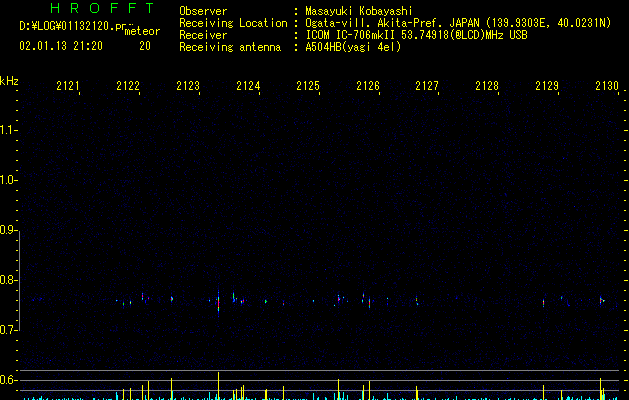629x400 pixels.
Task: Select the ICOM IC-706mkII receiver text
Action: click(416, 35)
